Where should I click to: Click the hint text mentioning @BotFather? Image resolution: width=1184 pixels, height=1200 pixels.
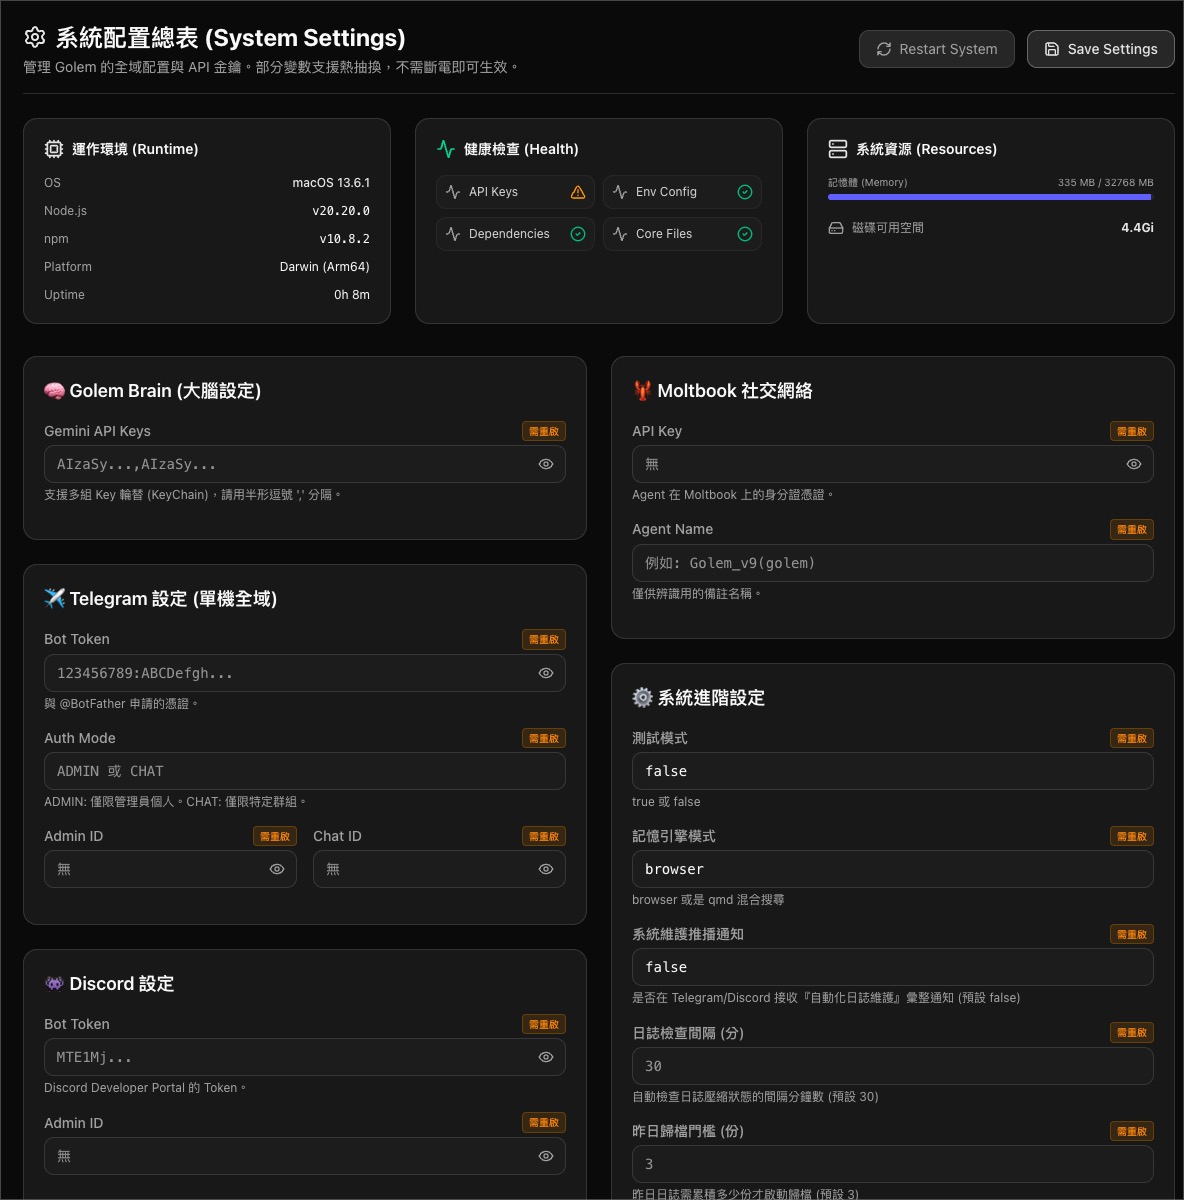coord(121,704)
